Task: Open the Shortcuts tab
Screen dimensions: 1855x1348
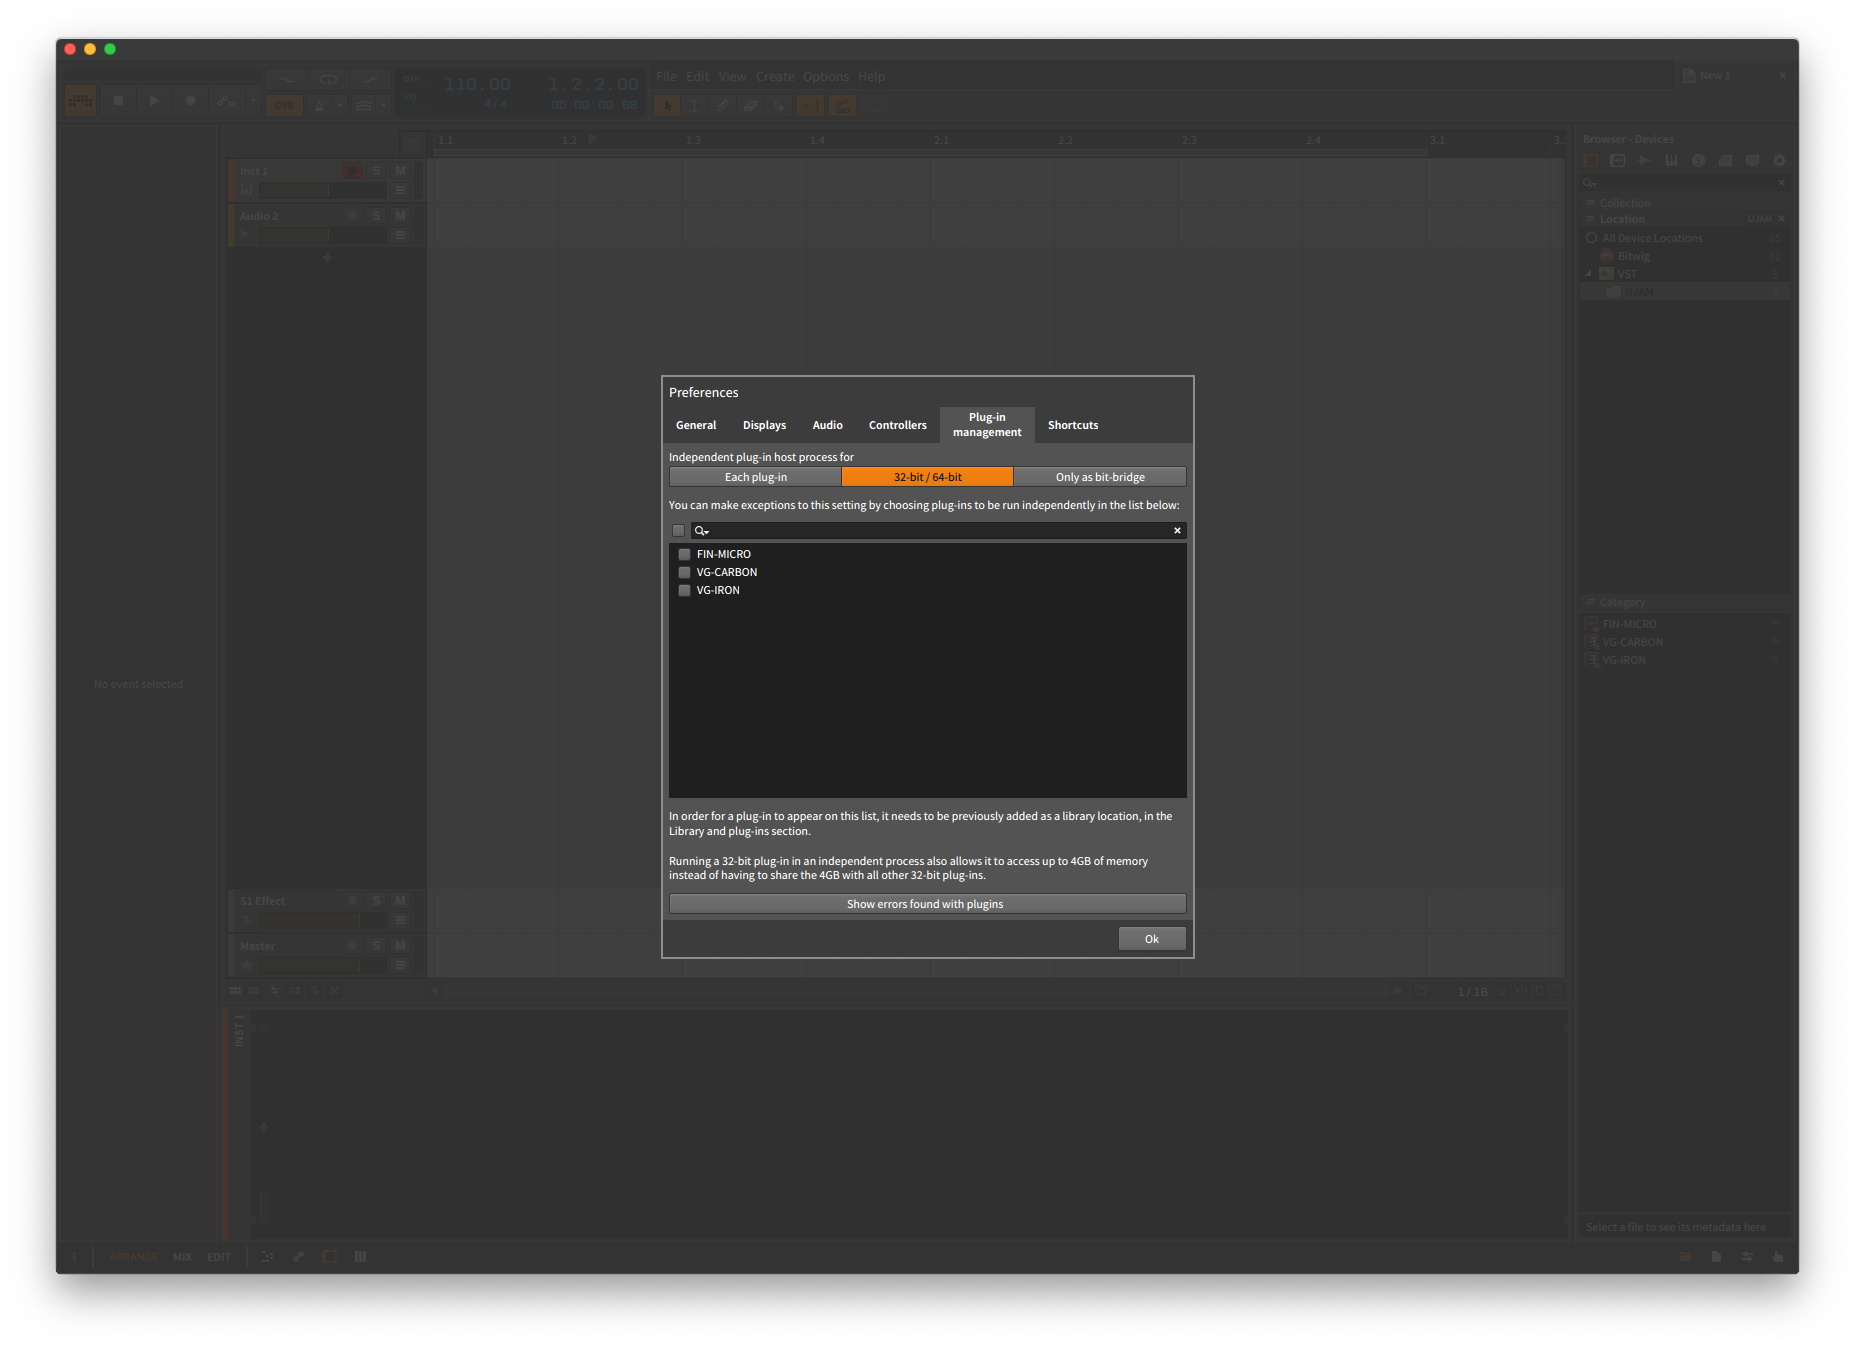Action: click(1072, 425)
